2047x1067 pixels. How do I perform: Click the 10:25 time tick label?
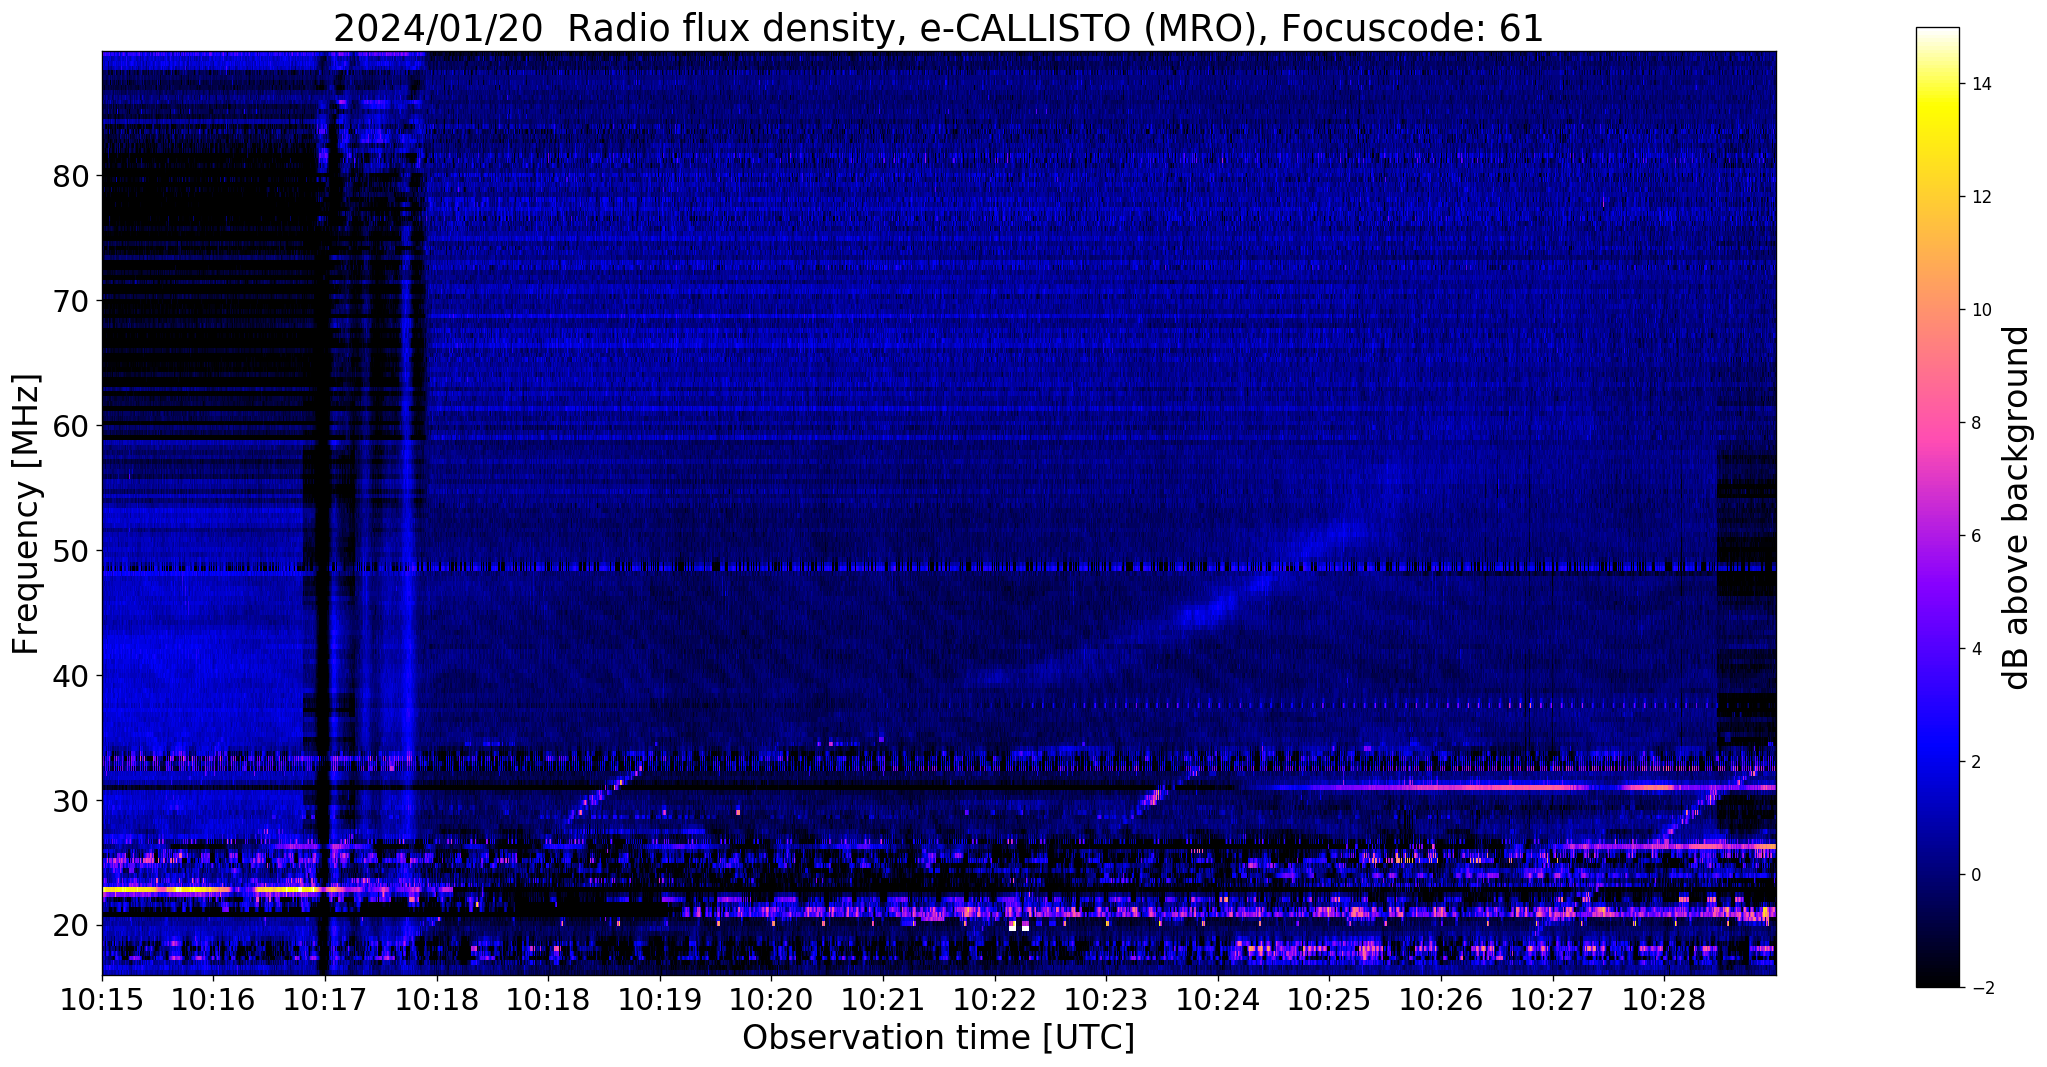(x=1329, y=1000)
